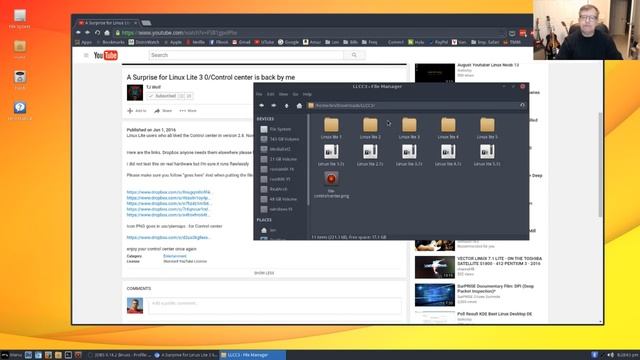Open the 343 GB Volume device
Image resolution: width=640 pixels, height=360 pixels.
pyautogui.click(x=280, y=139)
